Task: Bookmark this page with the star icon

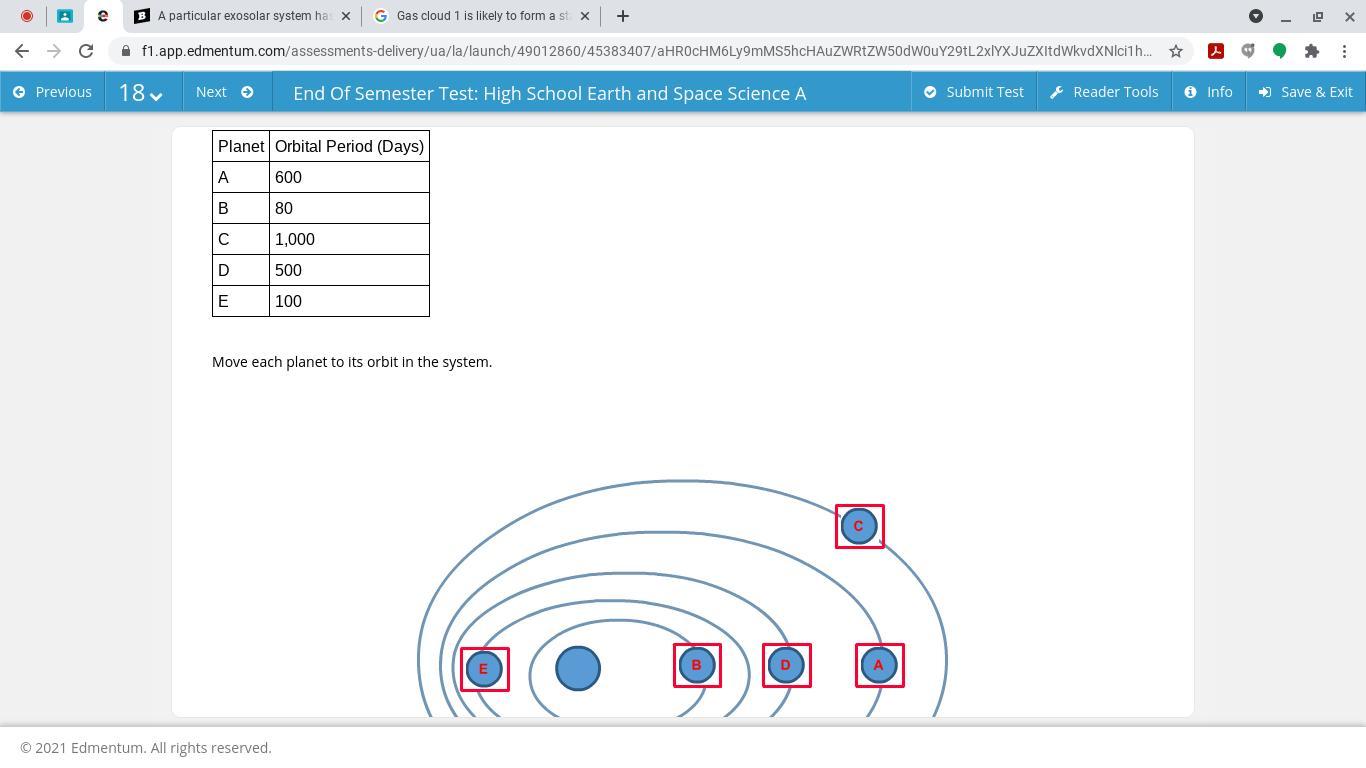Action: 1176,51
